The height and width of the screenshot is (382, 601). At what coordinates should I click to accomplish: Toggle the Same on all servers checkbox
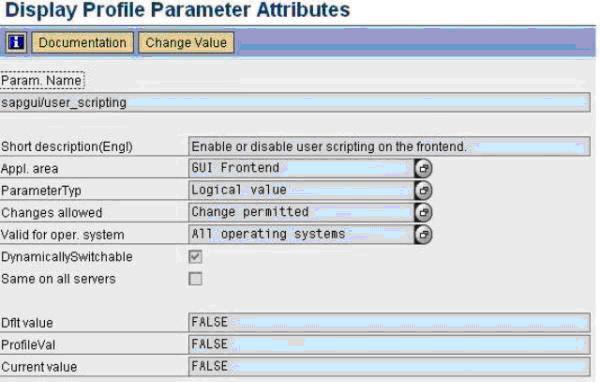195,279
